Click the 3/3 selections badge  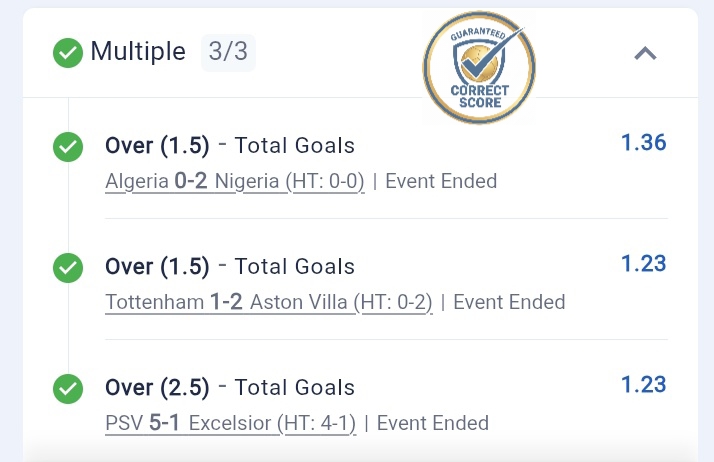click(228, 52)
